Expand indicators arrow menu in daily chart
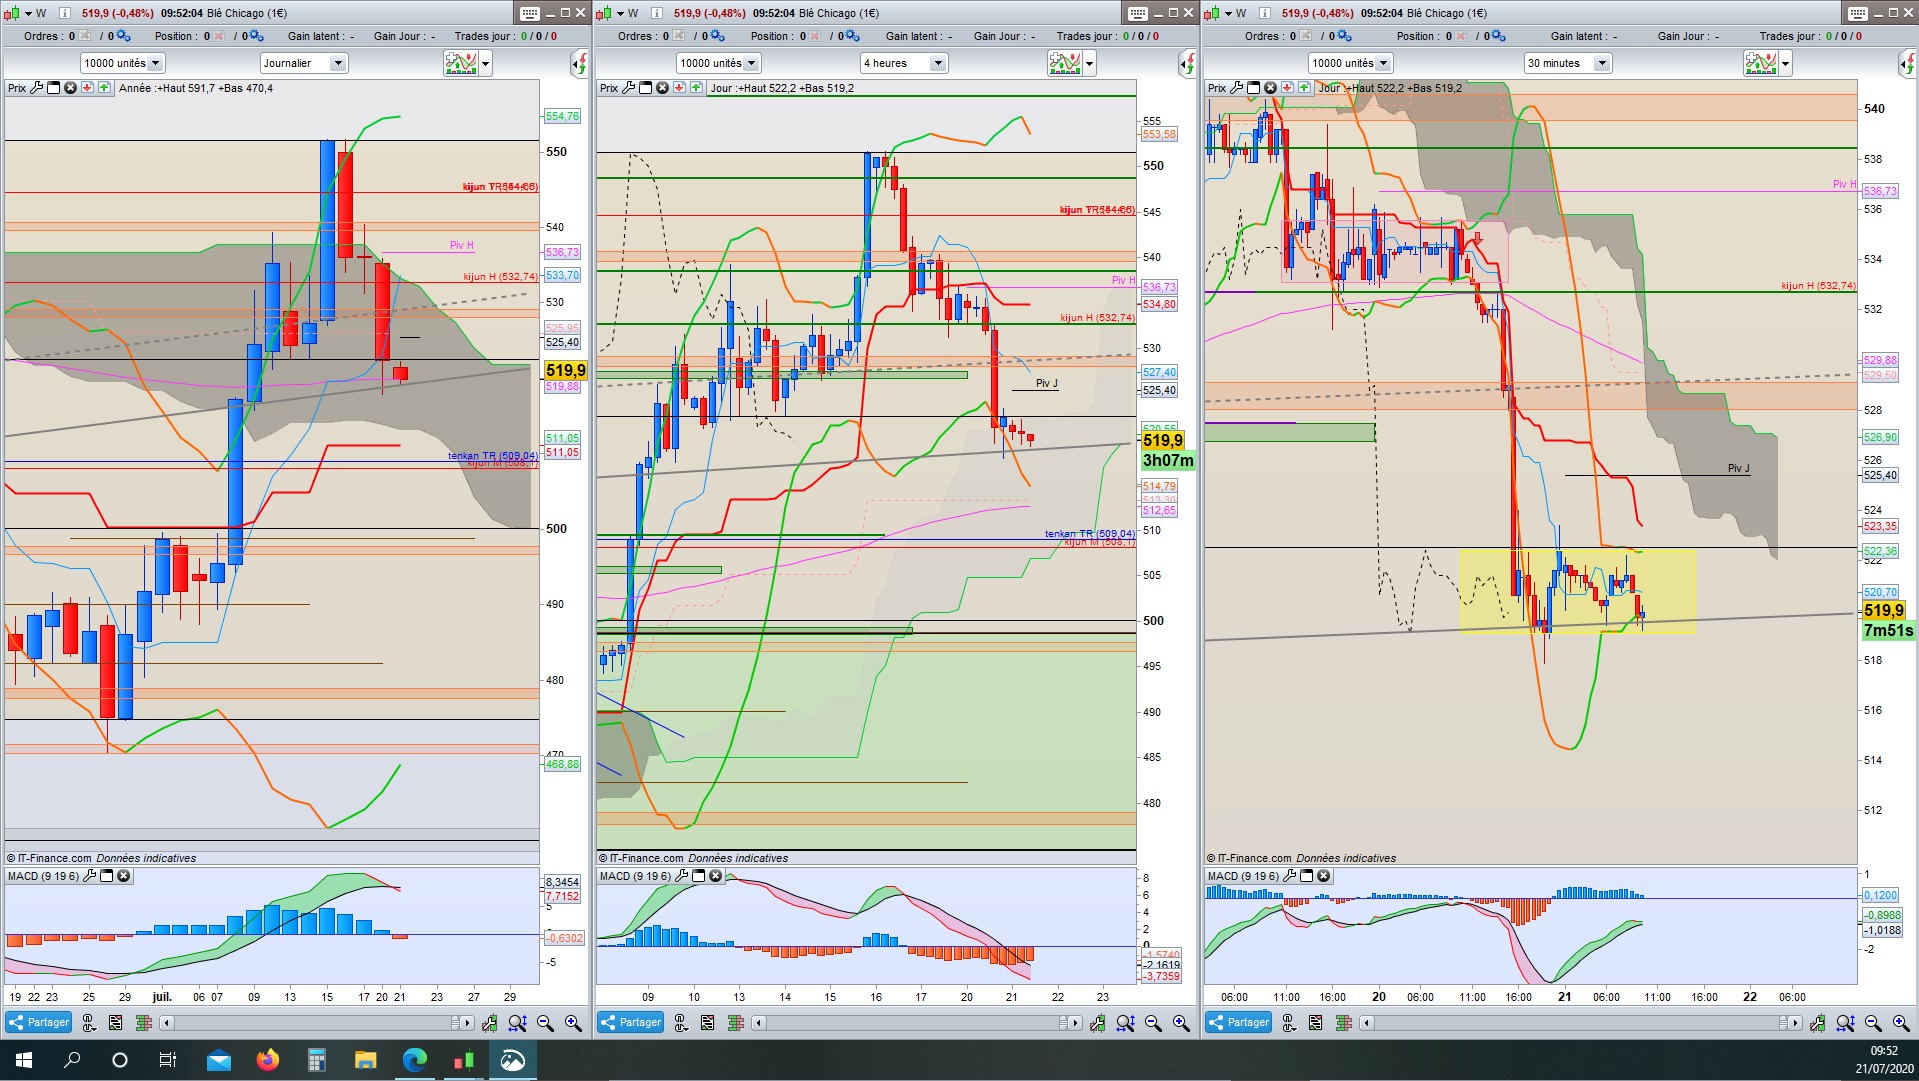The height and width of the screenshot is (1081, 1919). point(486,63)
